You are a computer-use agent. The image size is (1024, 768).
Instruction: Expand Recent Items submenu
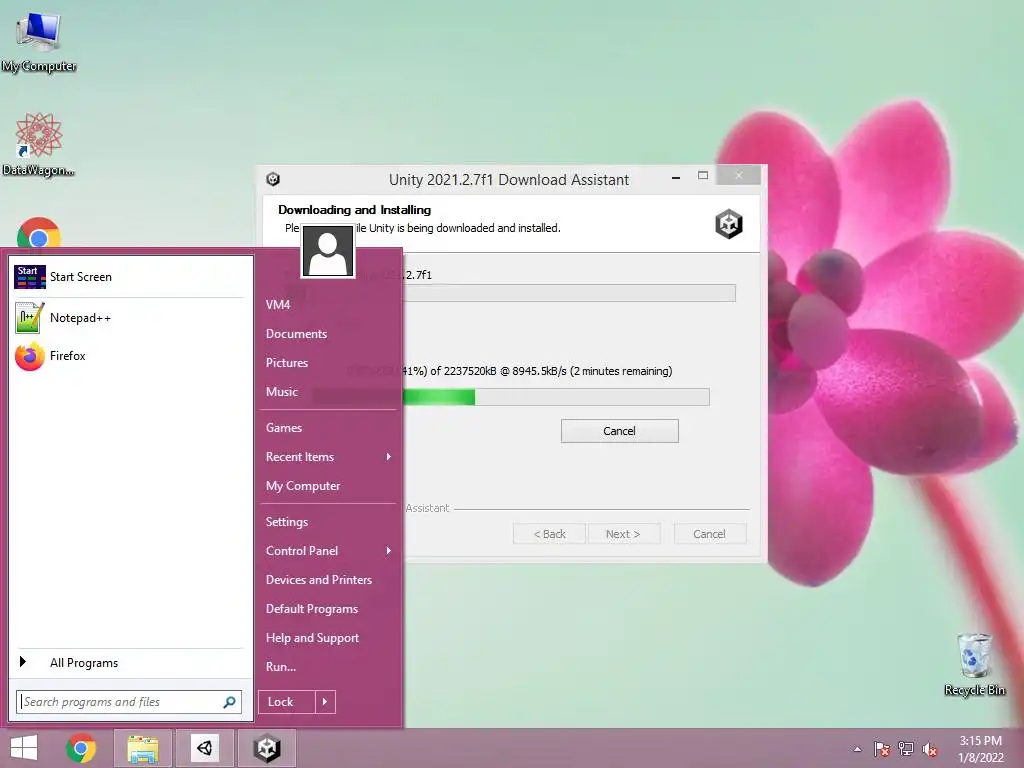(x=328, y=457)
